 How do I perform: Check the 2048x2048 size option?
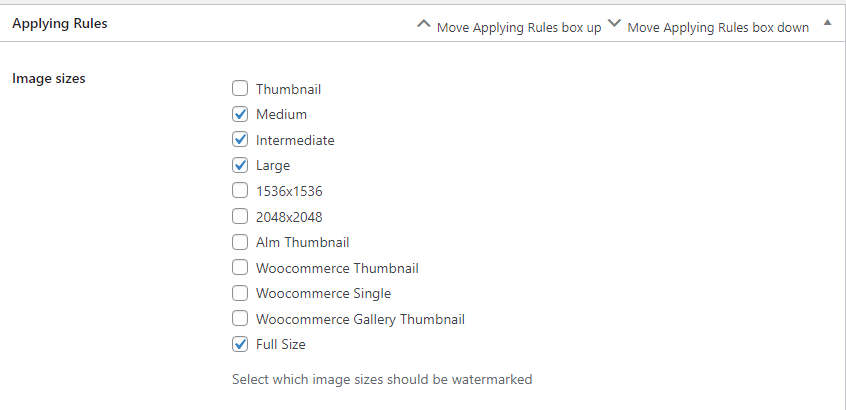click(240, 216)
